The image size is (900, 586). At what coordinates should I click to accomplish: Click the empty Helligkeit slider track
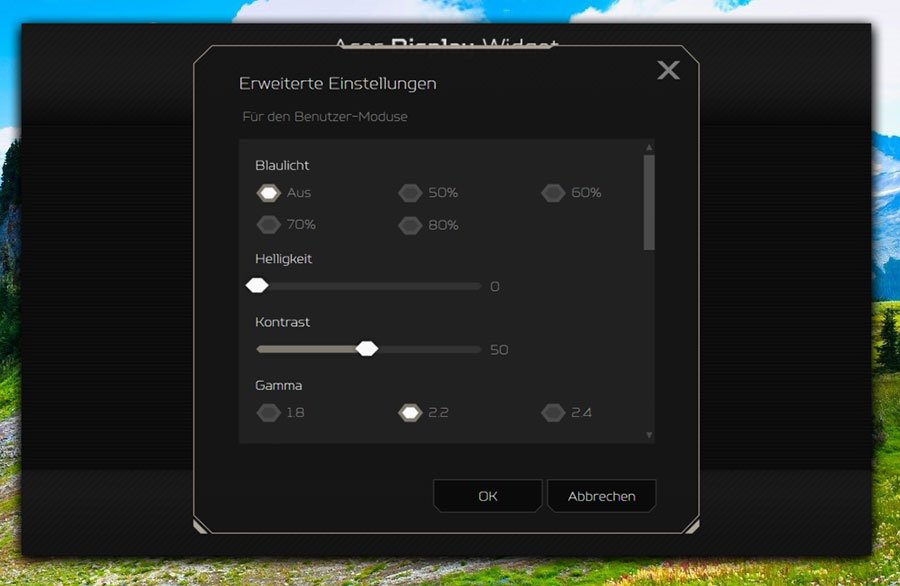pyautogui.click(x=380, y=286)
